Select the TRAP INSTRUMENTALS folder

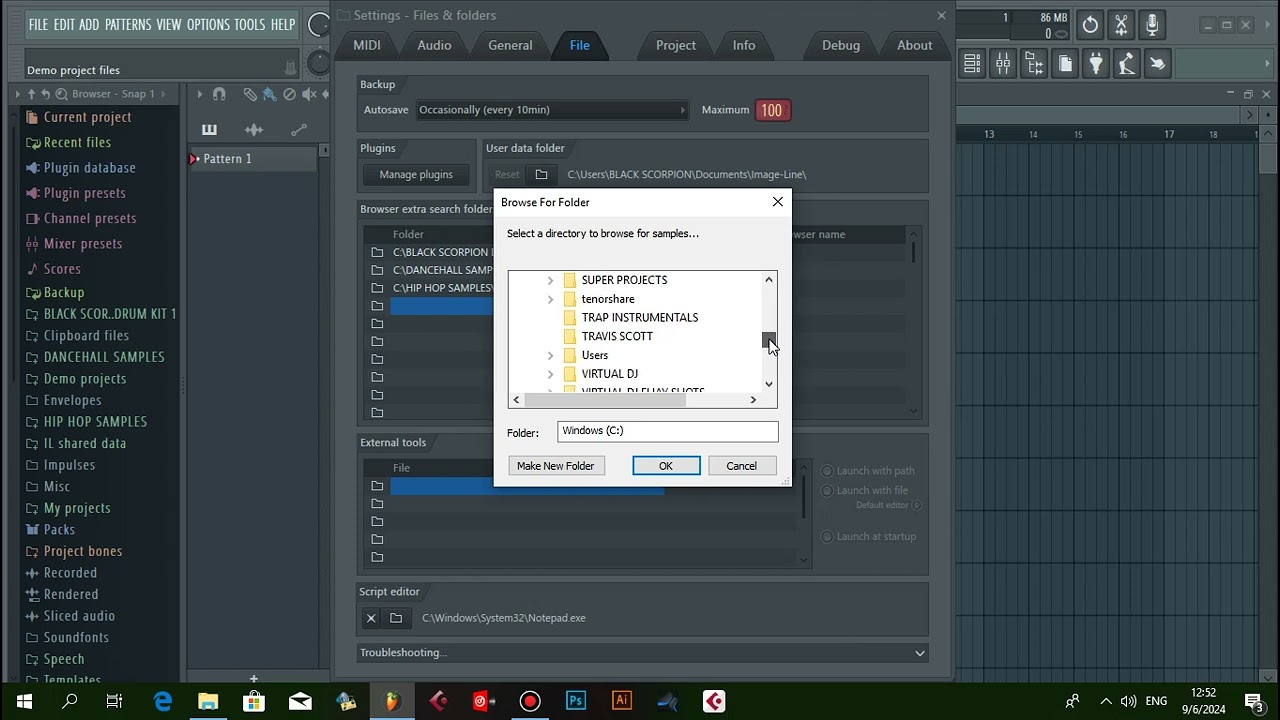pyautogui.click(x=640, y=318)
